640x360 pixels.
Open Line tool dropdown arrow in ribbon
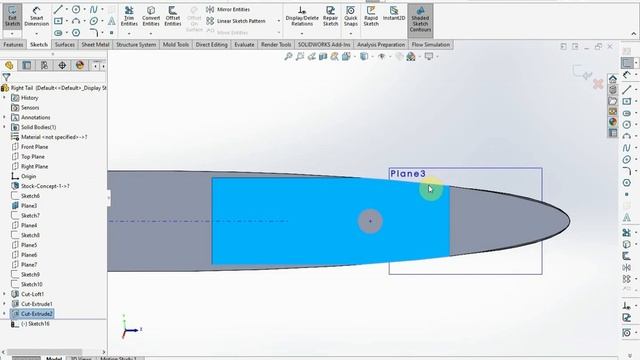[67, 9]
